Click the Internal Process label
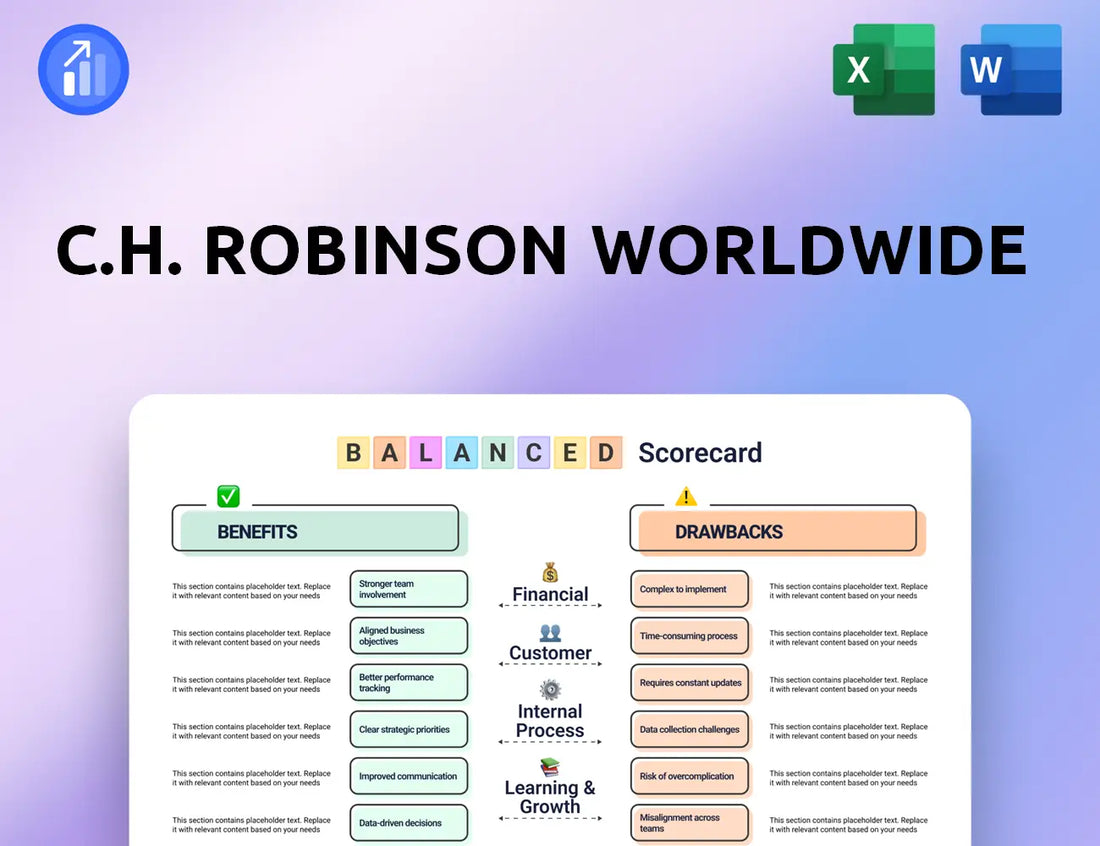 point(550,721)
